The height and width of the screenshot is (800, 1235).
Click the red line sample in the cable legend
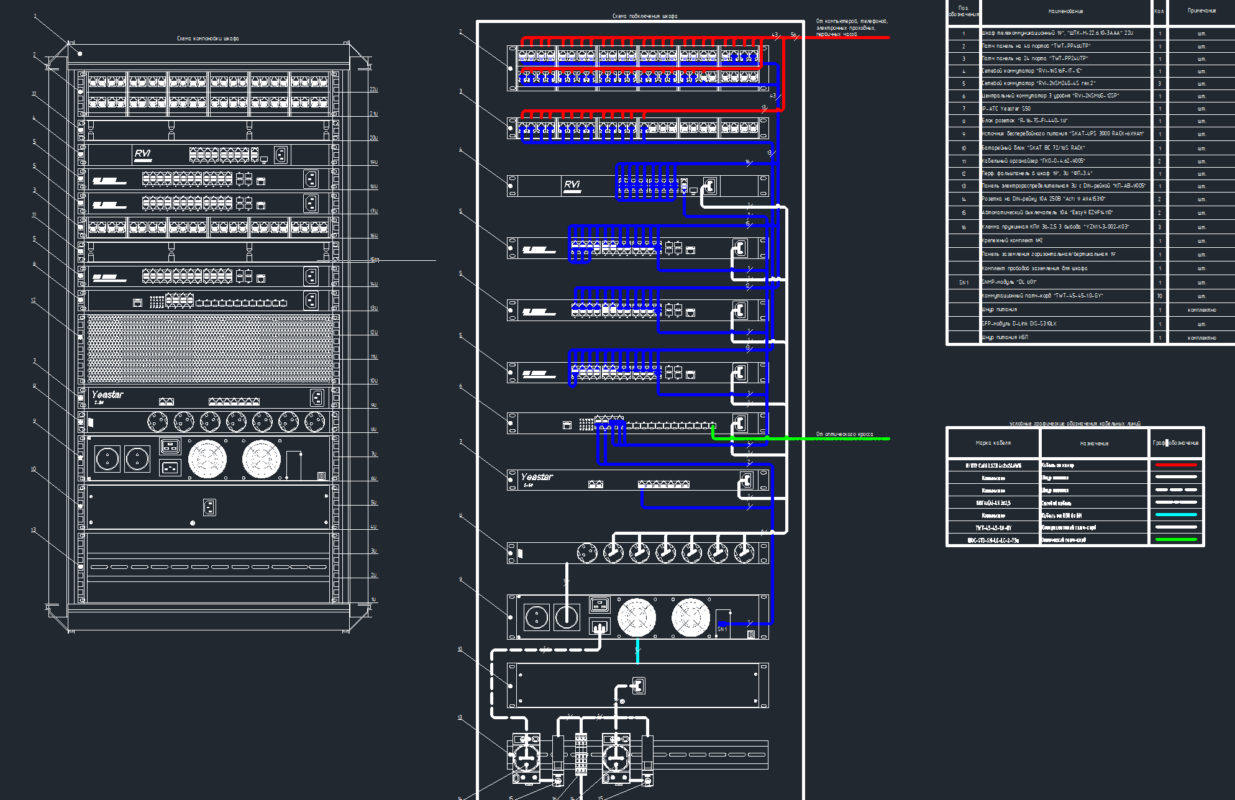click(x=1176, y=465)
